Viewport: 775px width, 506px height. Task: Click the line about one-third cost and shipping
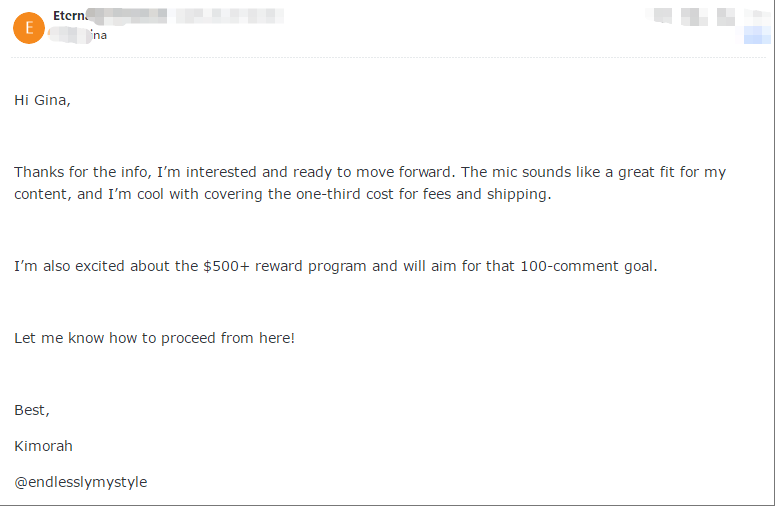click(283, 194)
